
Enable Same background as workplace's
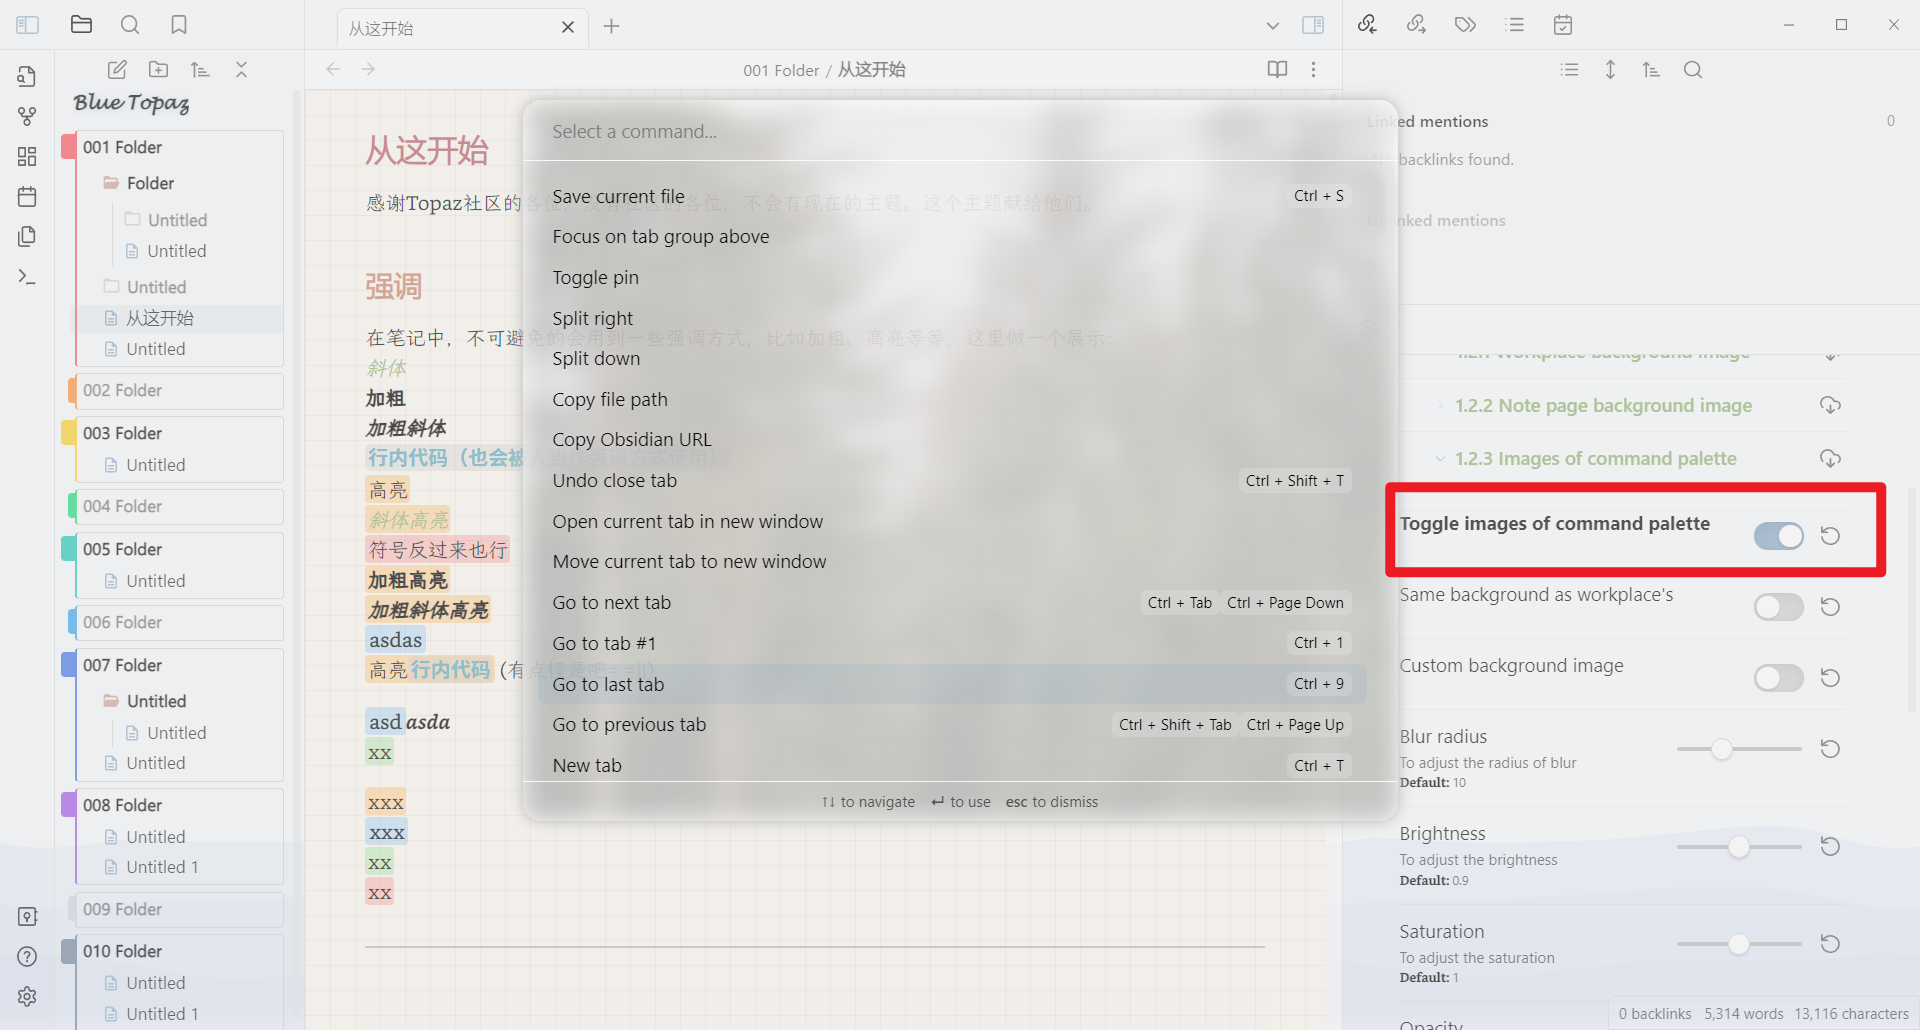[x=1778, y=607]
